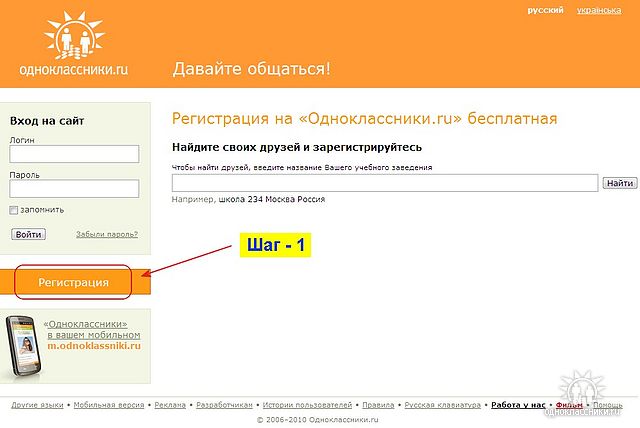Viewport: 640px width, 428px height.
Task: Open Другие языки footer link
Action: (37, 405)
